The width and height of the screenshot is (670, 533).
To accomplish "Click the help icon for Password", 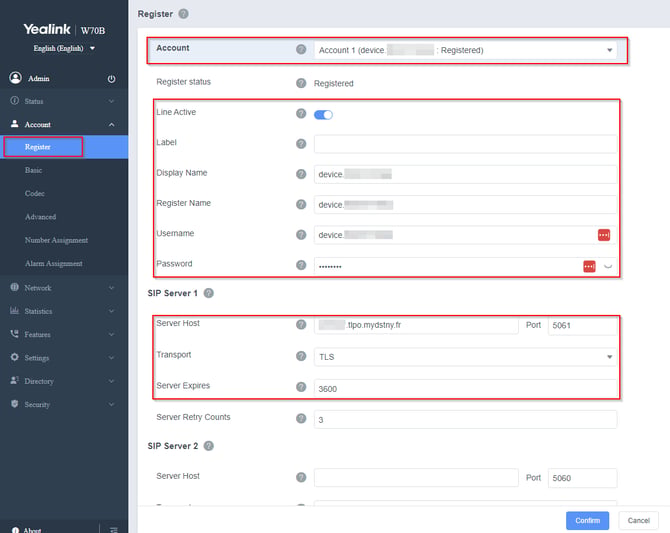I will click(301, 265).
